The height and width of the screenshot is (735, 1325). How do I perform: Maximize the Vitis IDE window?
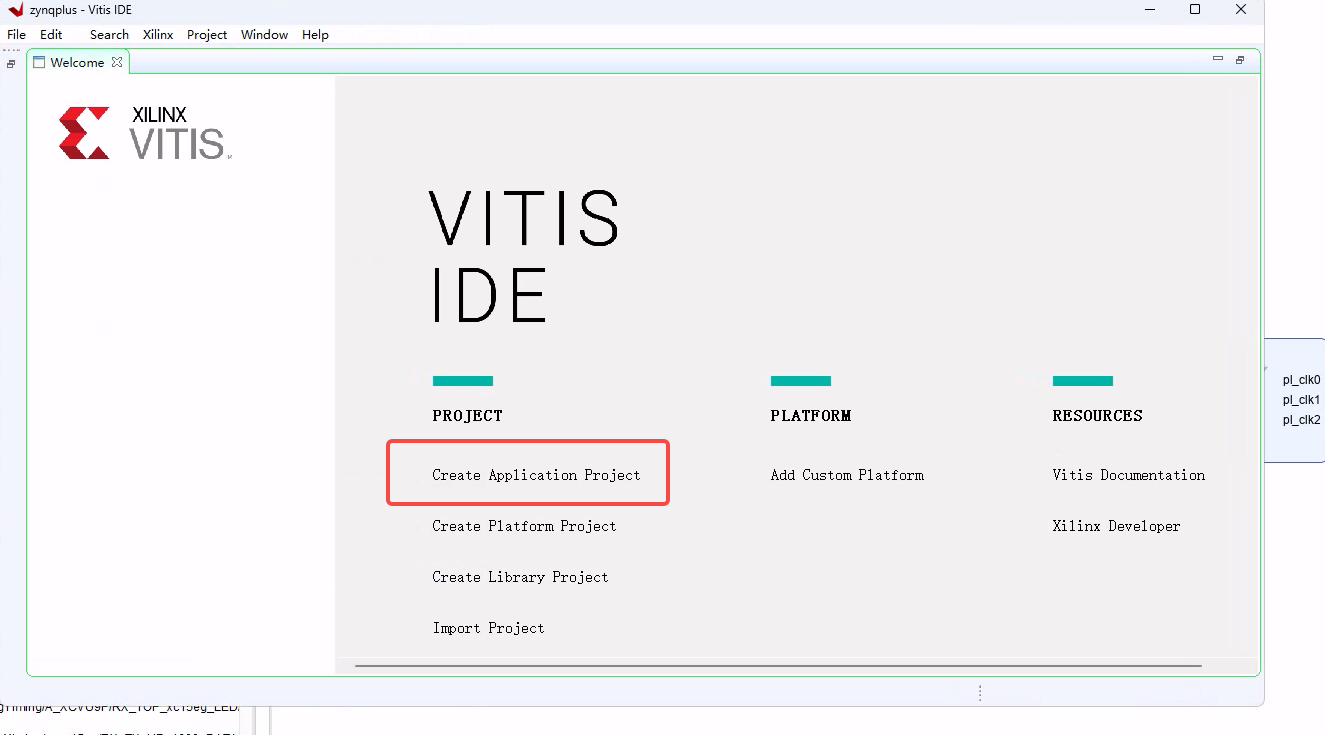pos(1195,9)
